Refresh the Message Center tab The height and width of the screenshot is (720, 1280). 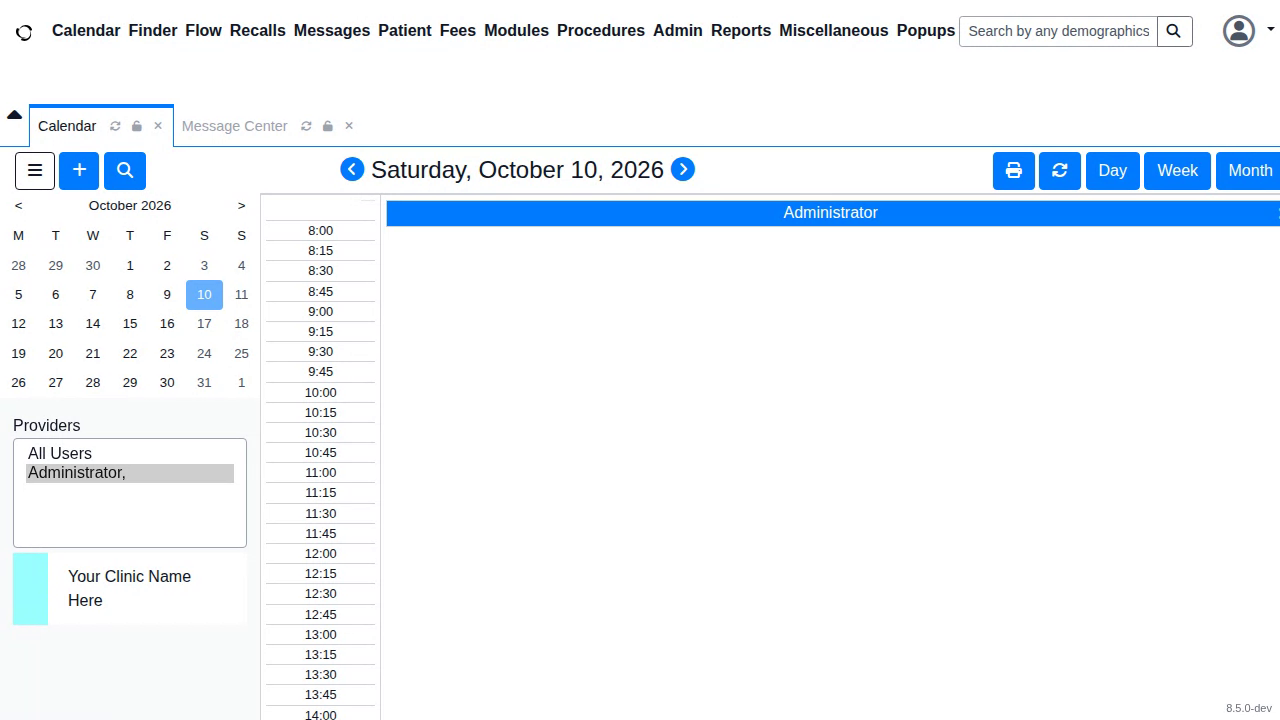pyautogui.click(x=306, y=126)
